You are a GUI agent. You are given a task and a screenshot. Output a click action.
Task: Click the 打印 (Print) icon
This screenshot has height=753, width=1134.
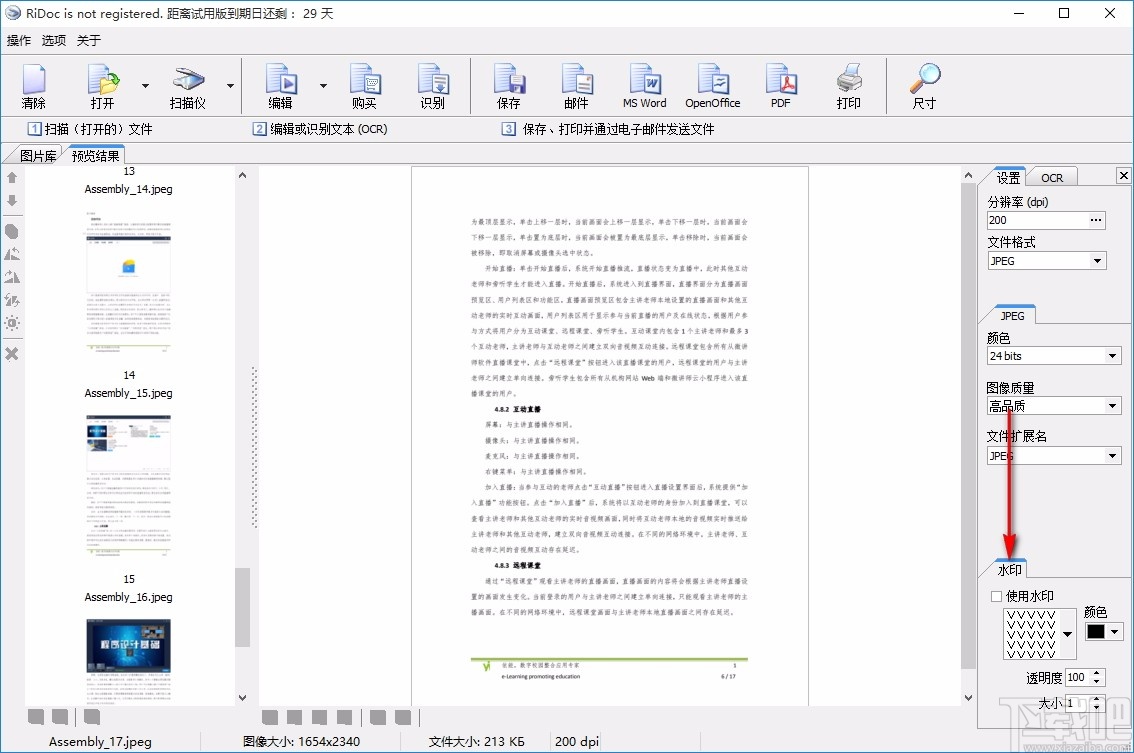point(848,86)
